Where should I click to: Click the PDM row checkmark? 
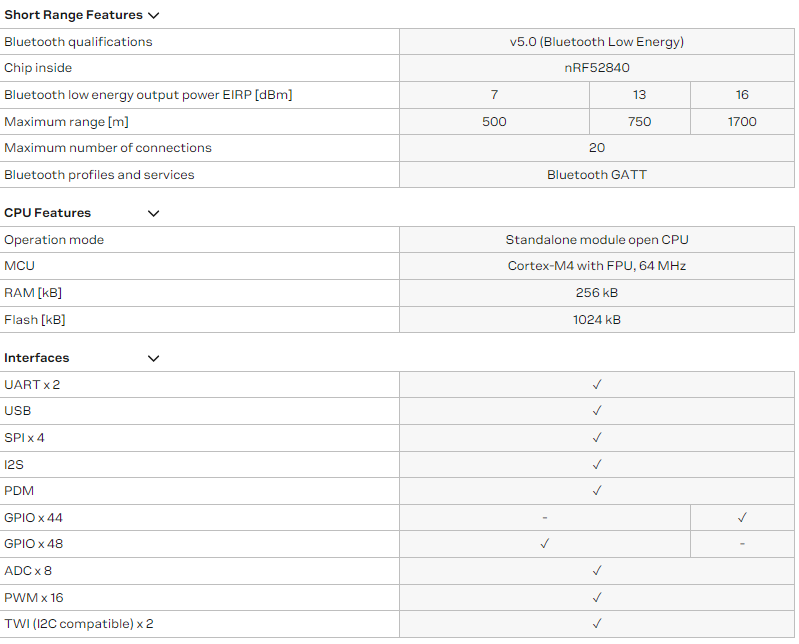tap(597, 491)
